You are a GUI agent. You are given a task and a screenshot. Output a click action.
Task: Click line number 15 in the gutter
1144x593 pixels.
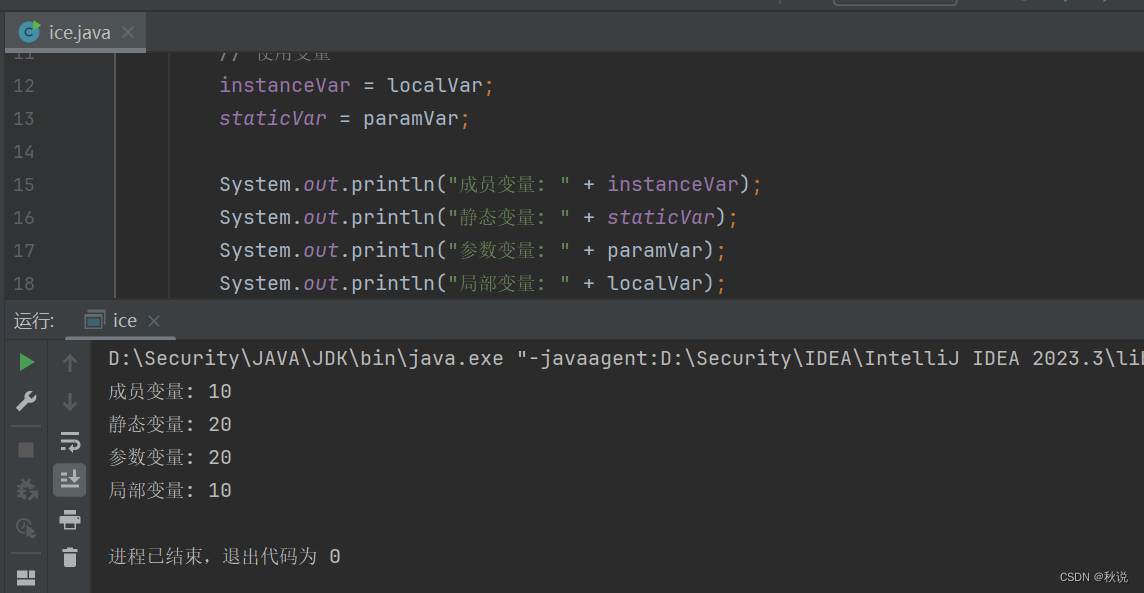[25, 184]
